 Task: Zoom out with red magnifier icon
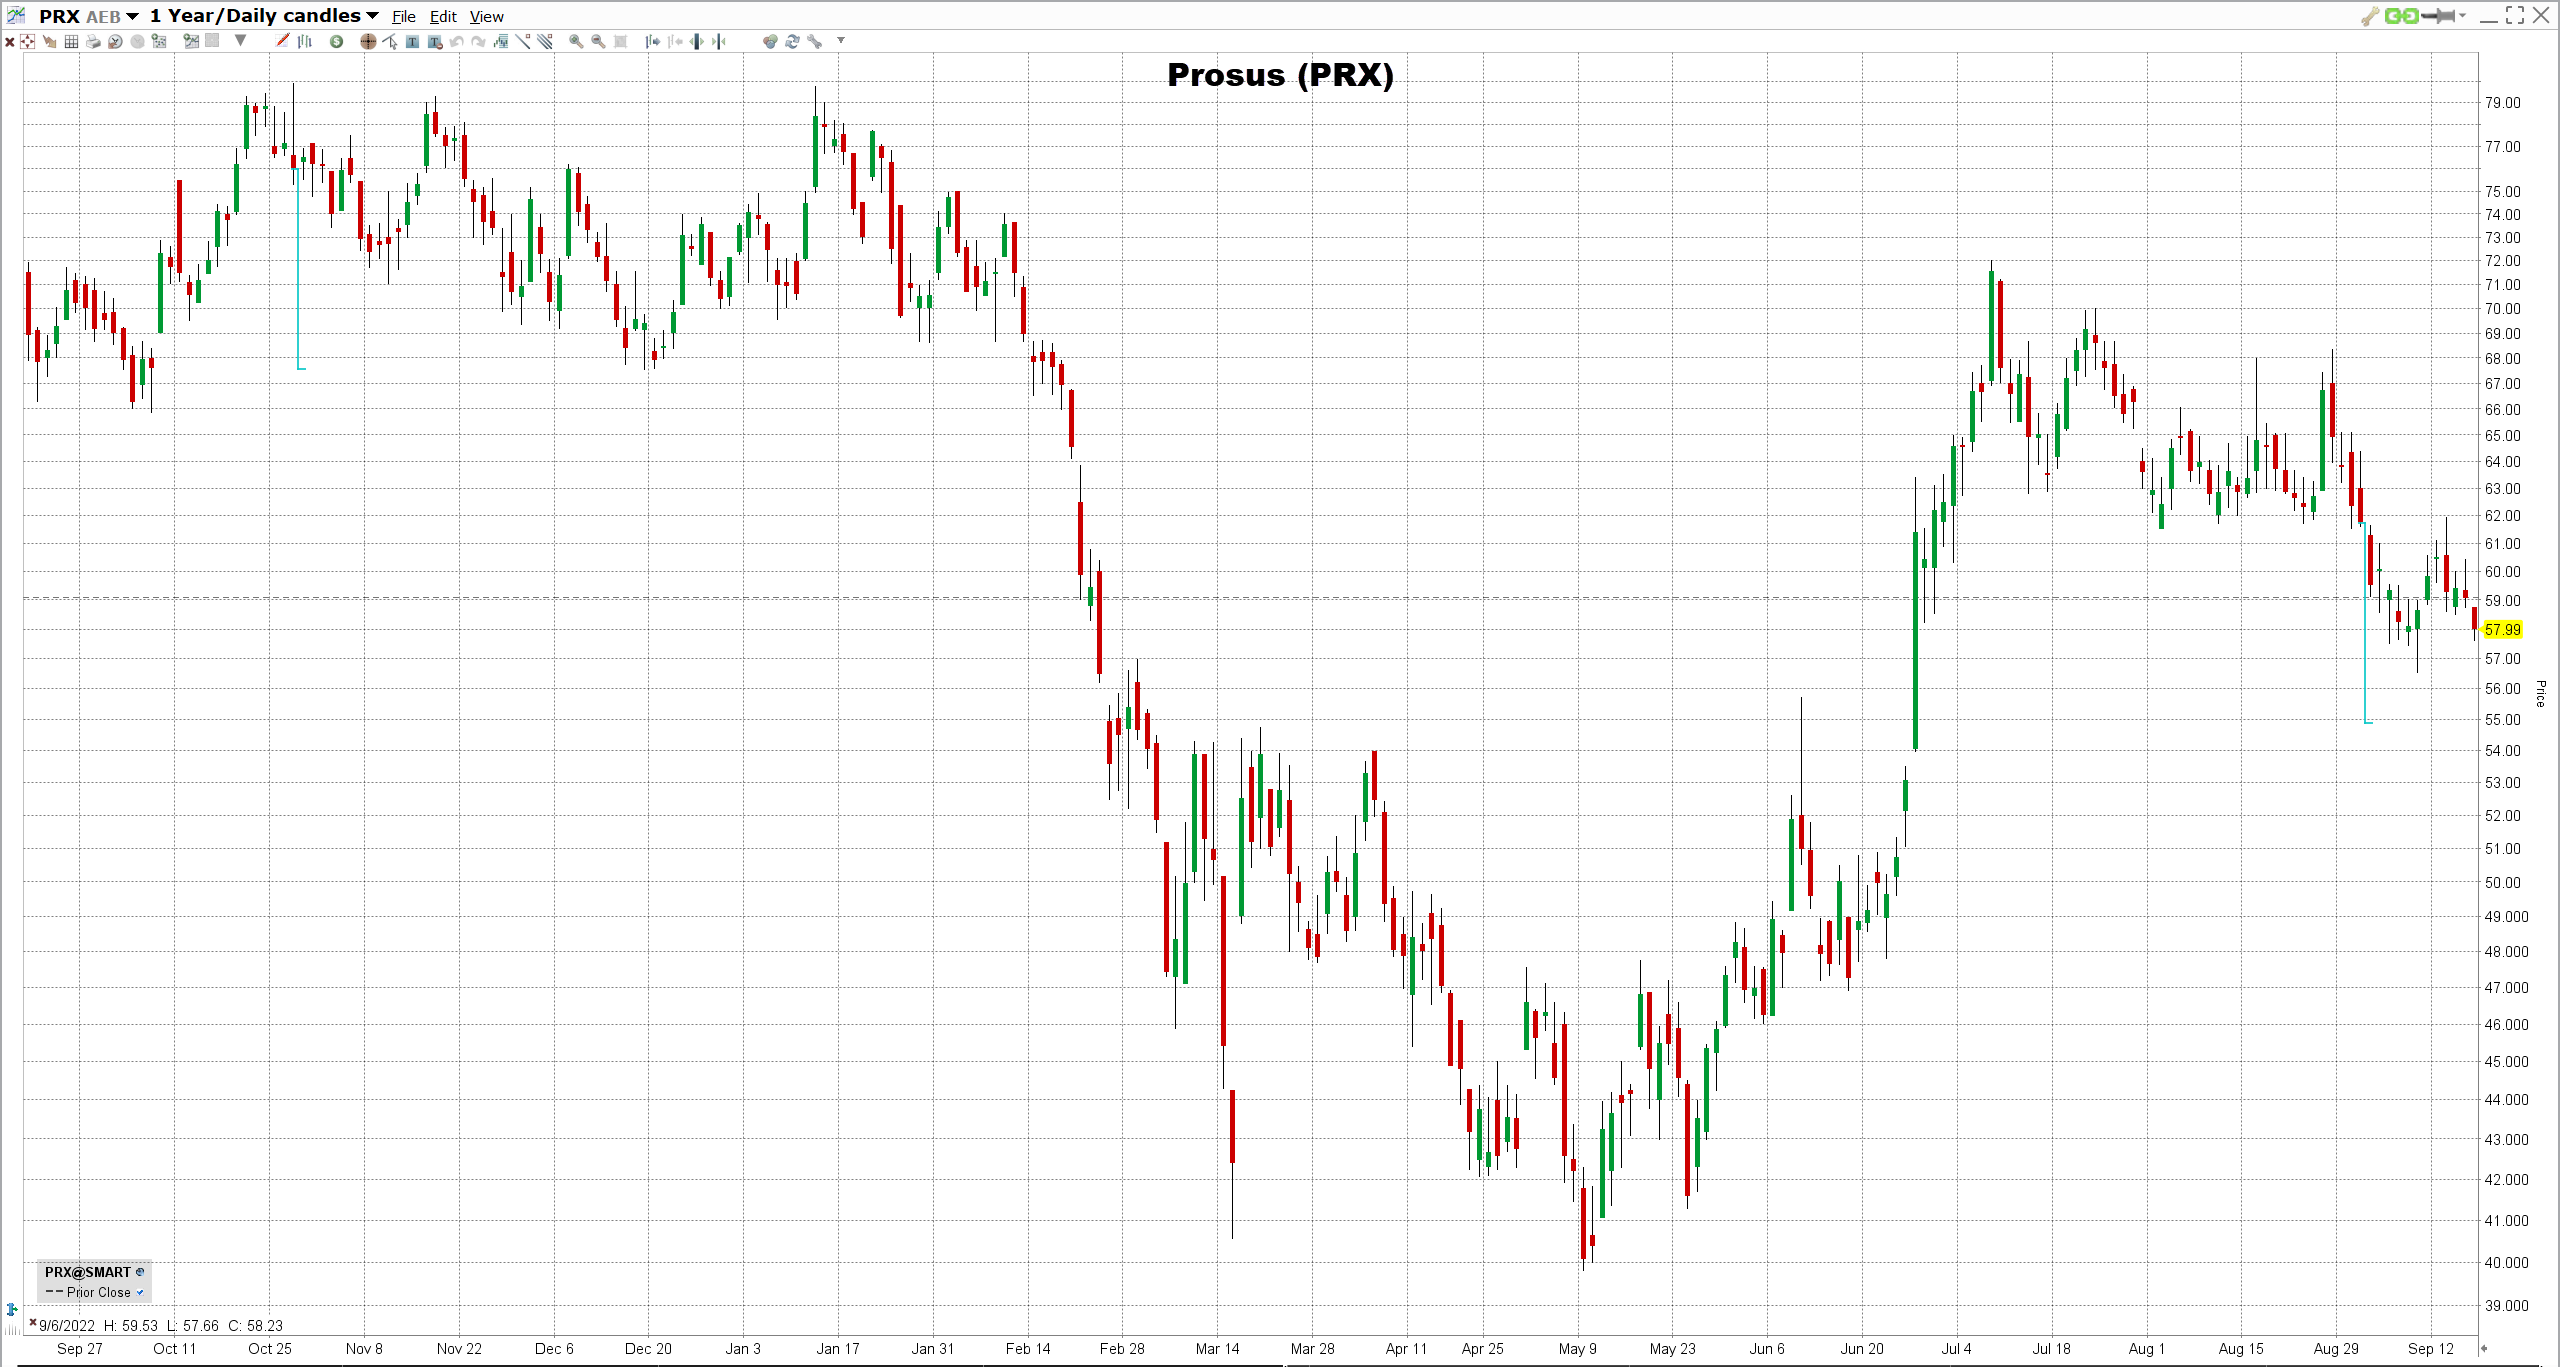pyautogui.click(x=597, y=41)
